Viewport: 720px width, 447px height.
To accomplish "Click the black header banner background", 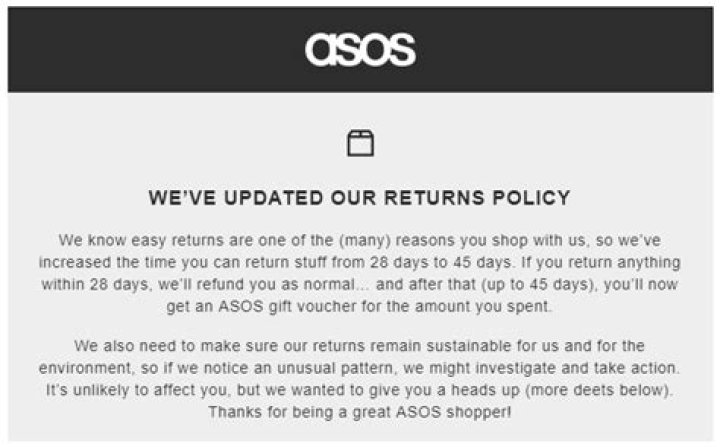I will [x=150, y=50].
